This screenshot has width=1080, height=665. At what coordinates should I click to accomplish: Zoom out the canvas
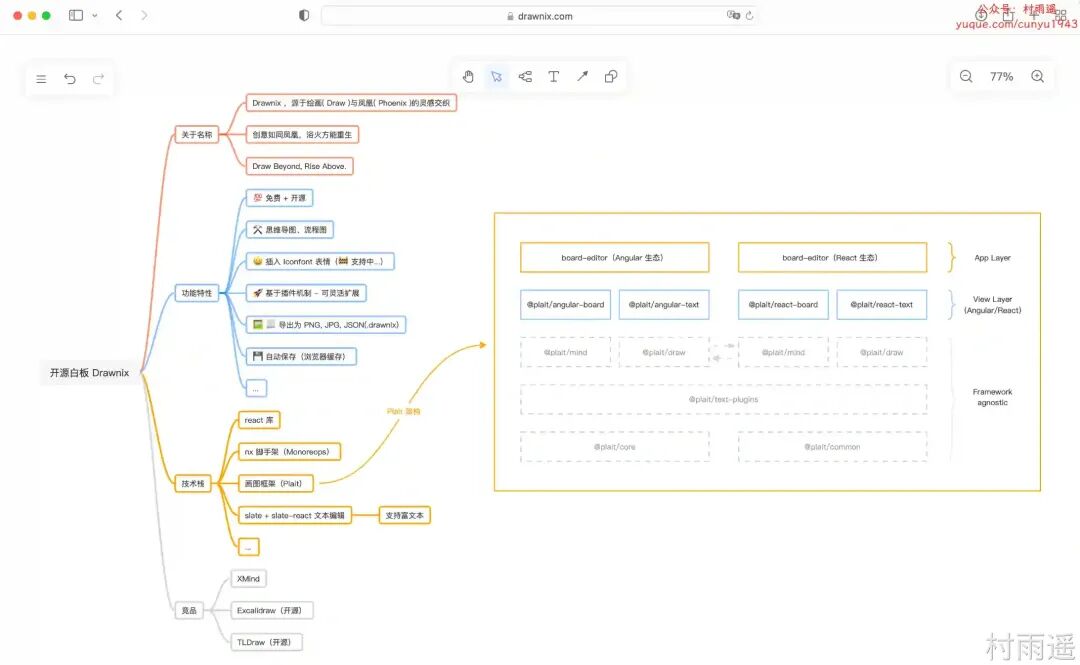coord(966,76)
